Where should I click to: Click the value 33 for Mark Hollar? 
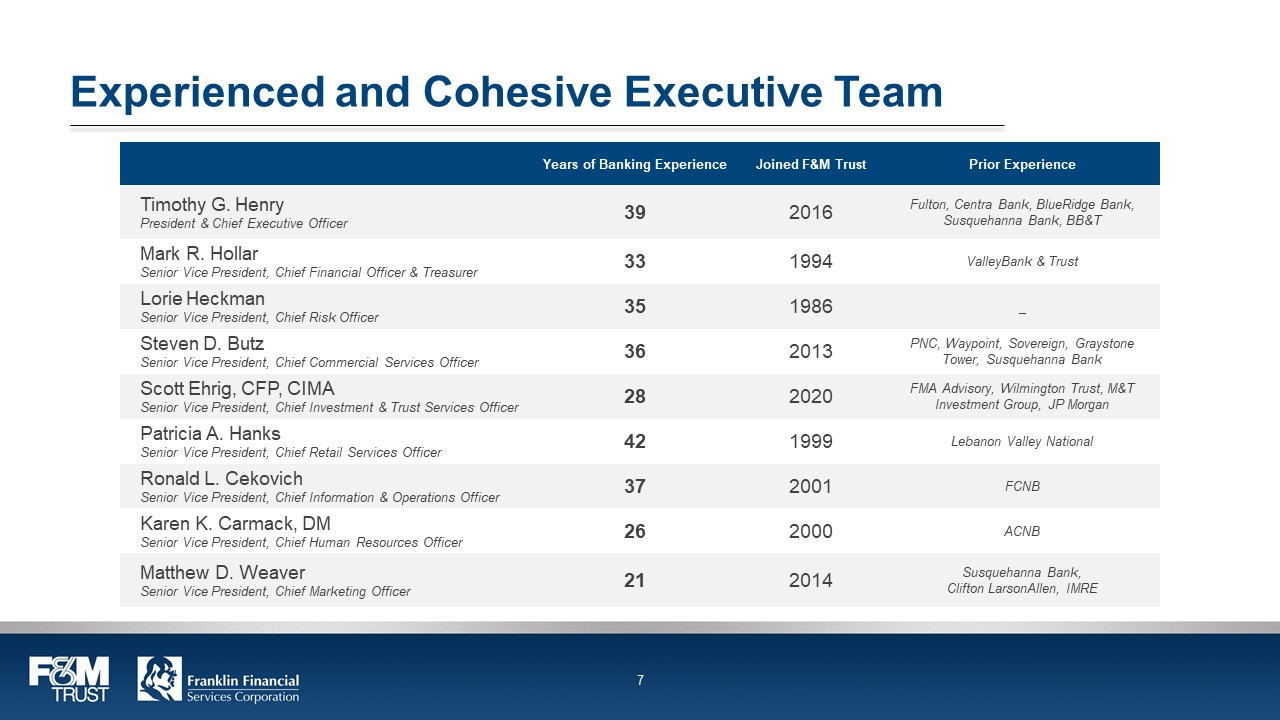pyautogui.click(x=634, y=261)
